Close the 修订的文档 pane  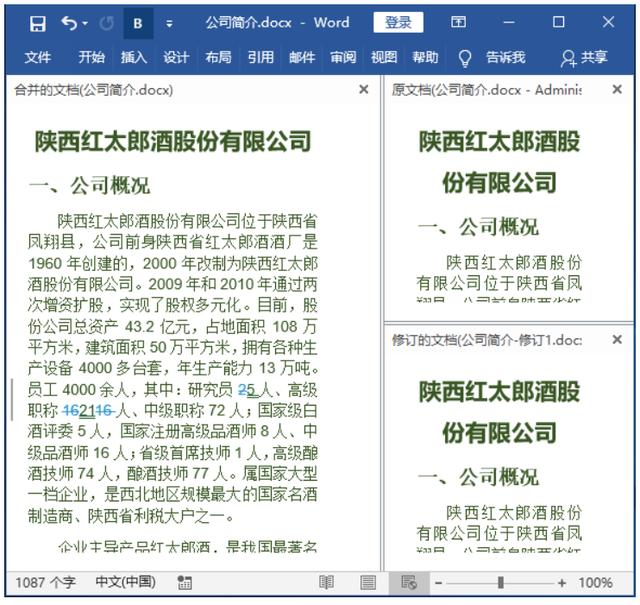click(x=617, y=339)
